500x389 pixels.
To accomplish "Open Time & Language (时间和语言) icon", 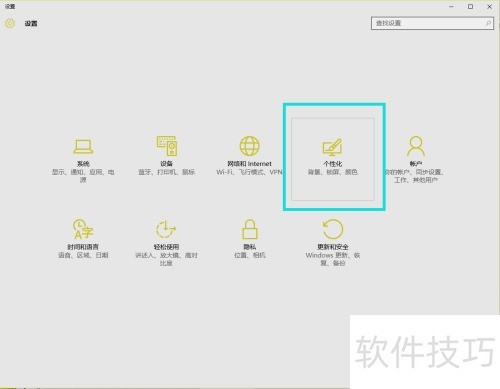I will point(83,229).
